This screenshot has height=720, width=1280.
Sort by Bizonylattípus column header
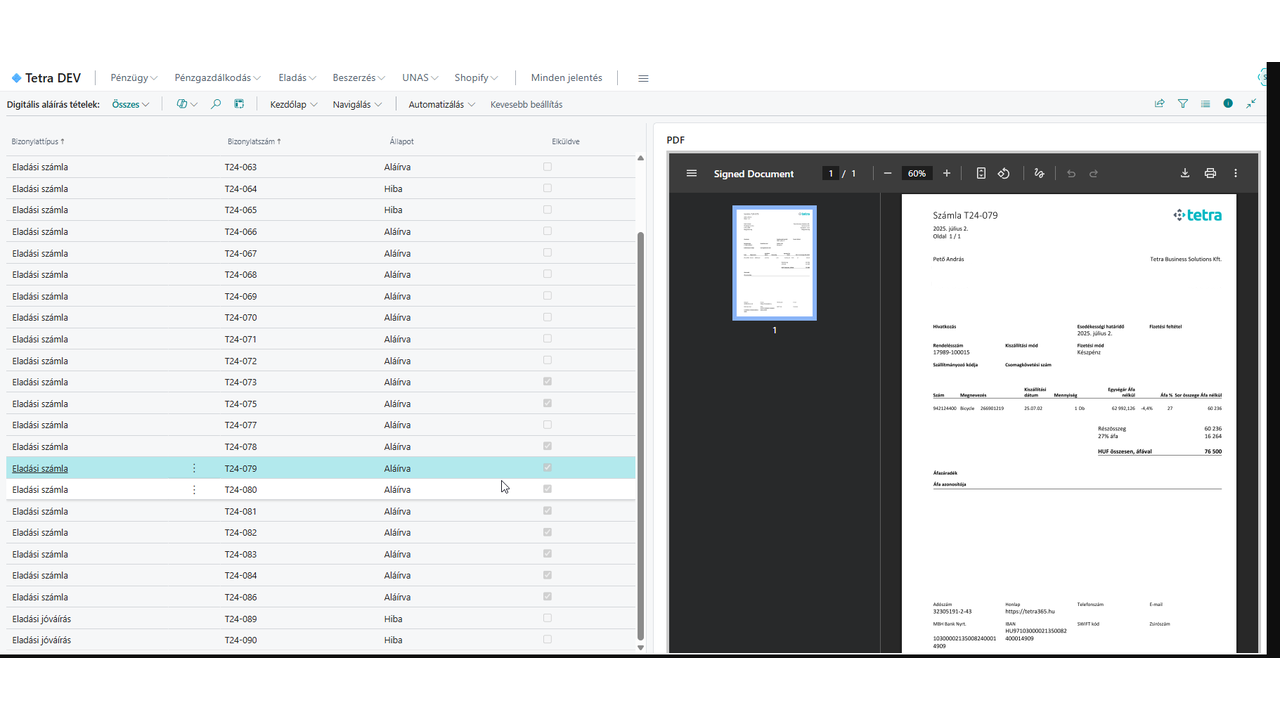pos(38,142)
